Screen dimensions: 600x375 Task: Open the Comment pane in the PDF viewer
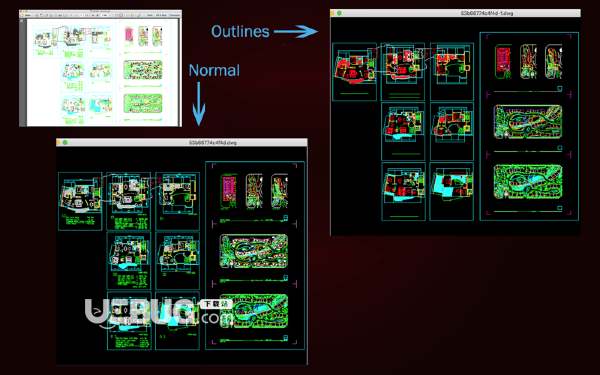tap(174, 15)
